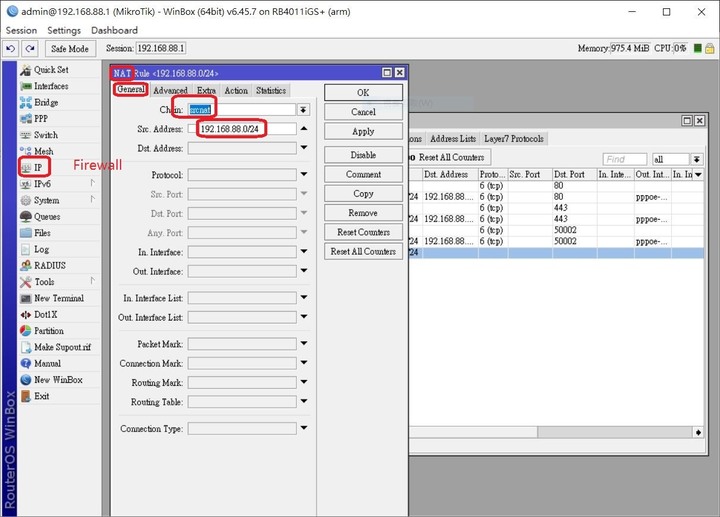This screenshot has height=517, width=720.
Task: Click the lock icon in status area
Action: pyautogui.click(x=709, y=48)
